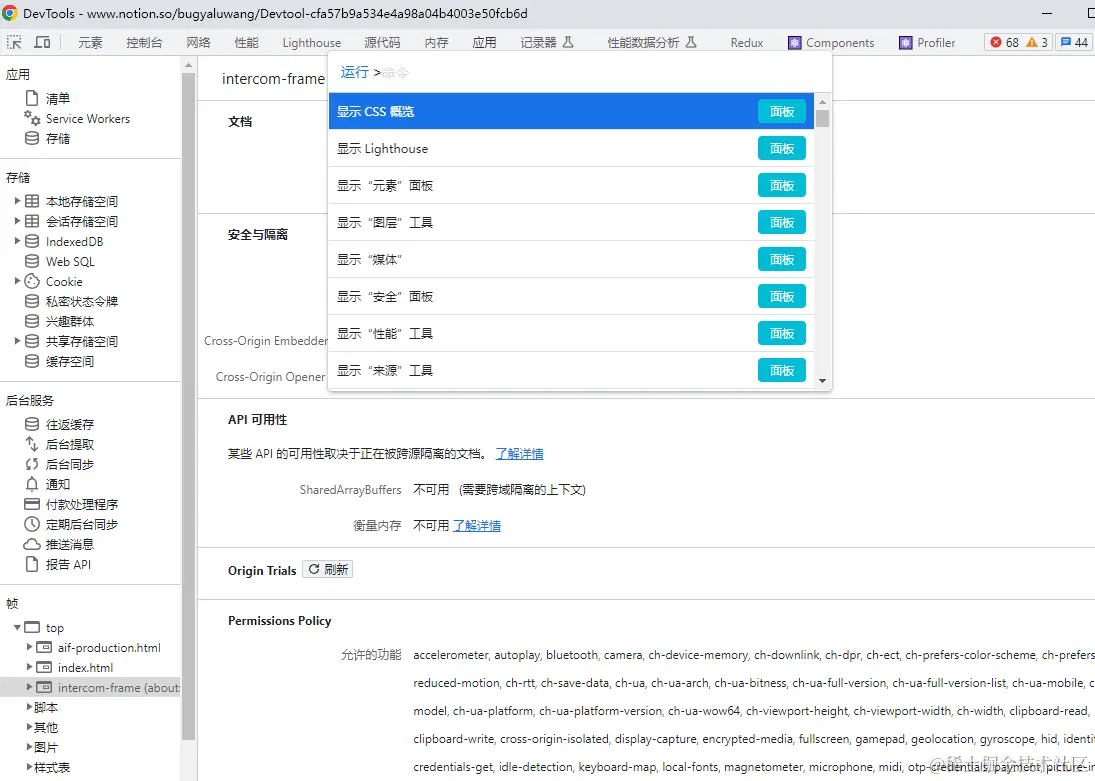Click the 刷新 button beside Origin Trials
This screenshot has height=781, width=1095.
(x=328, y=569)
